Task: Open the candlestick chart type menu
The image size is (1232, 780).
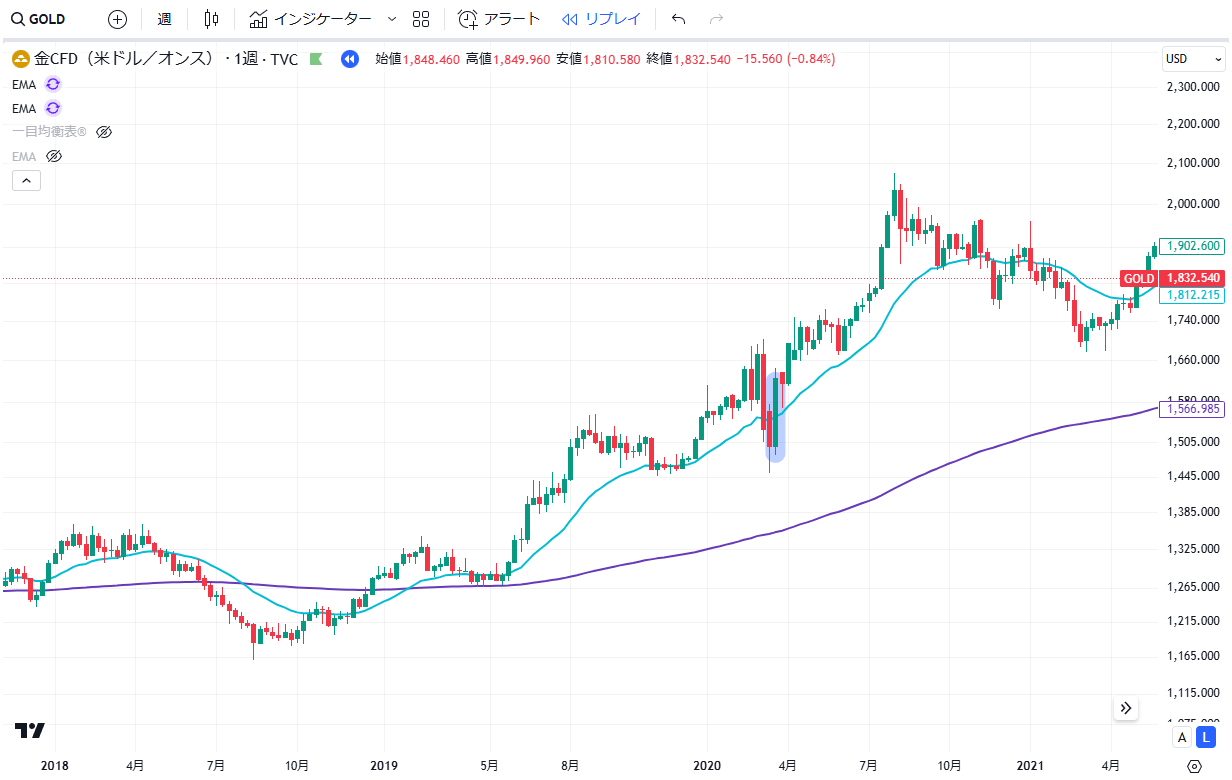Action: [x=211, y=19]
